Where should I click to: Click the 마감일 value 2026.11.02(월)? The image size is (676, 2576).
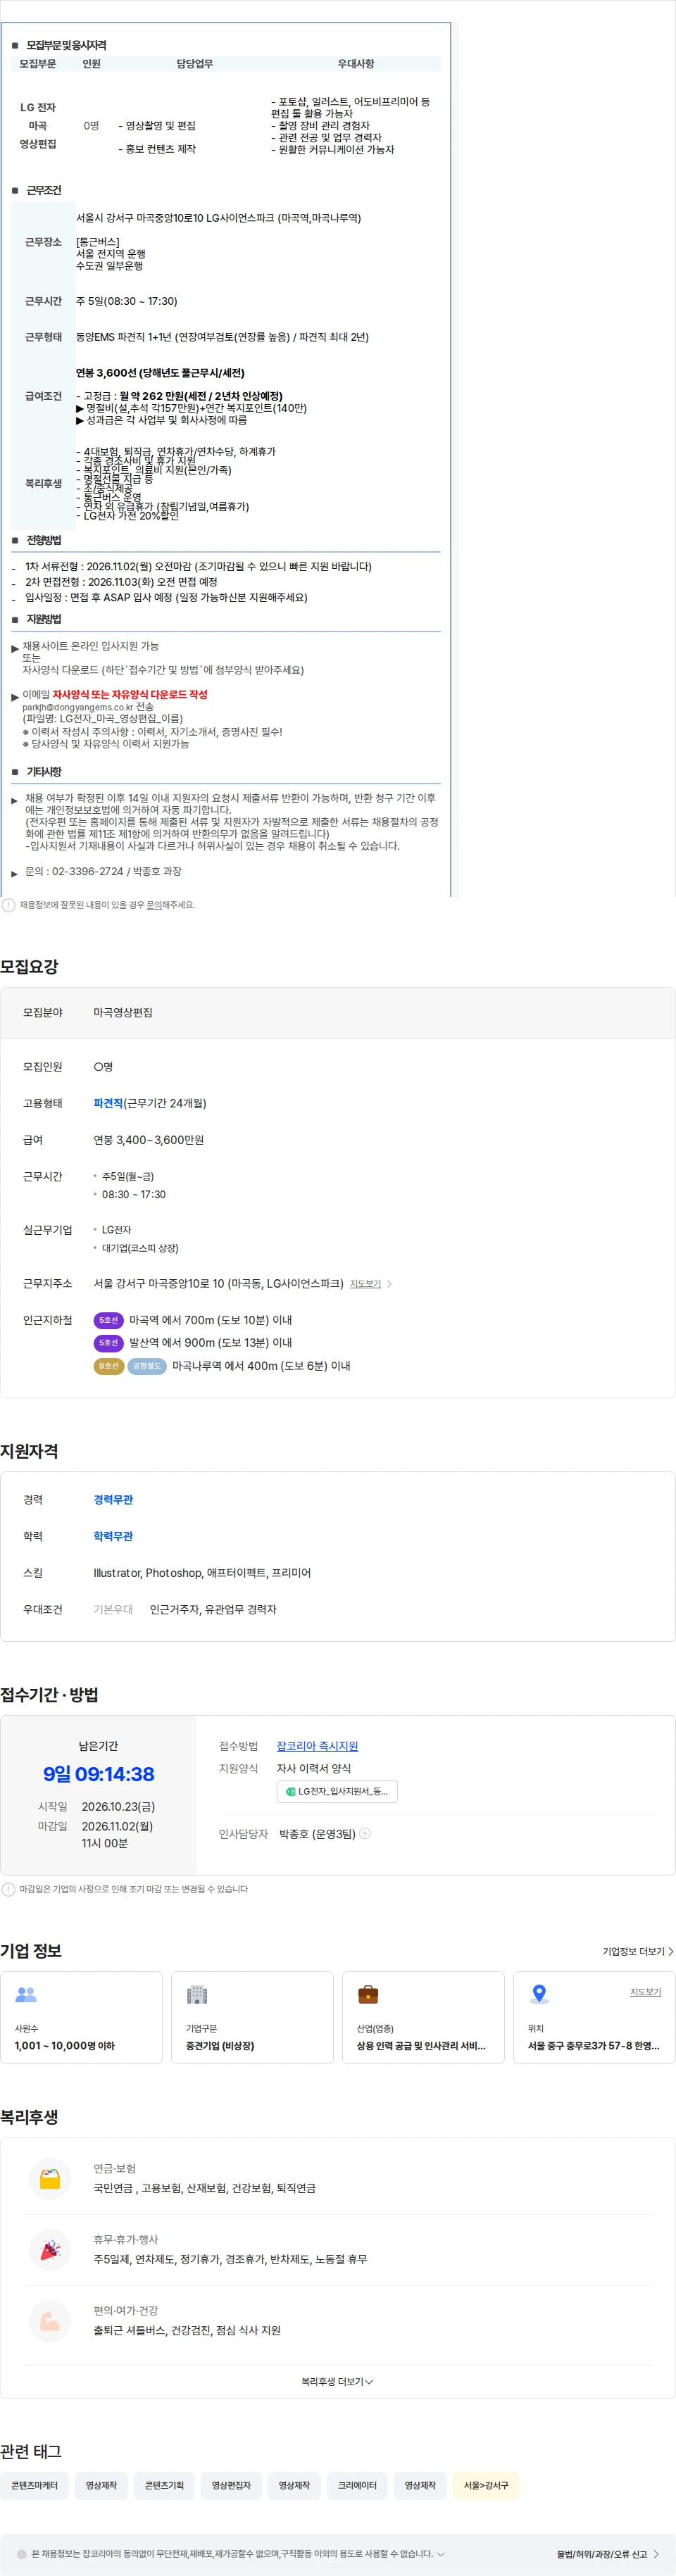coord(117,1826)
